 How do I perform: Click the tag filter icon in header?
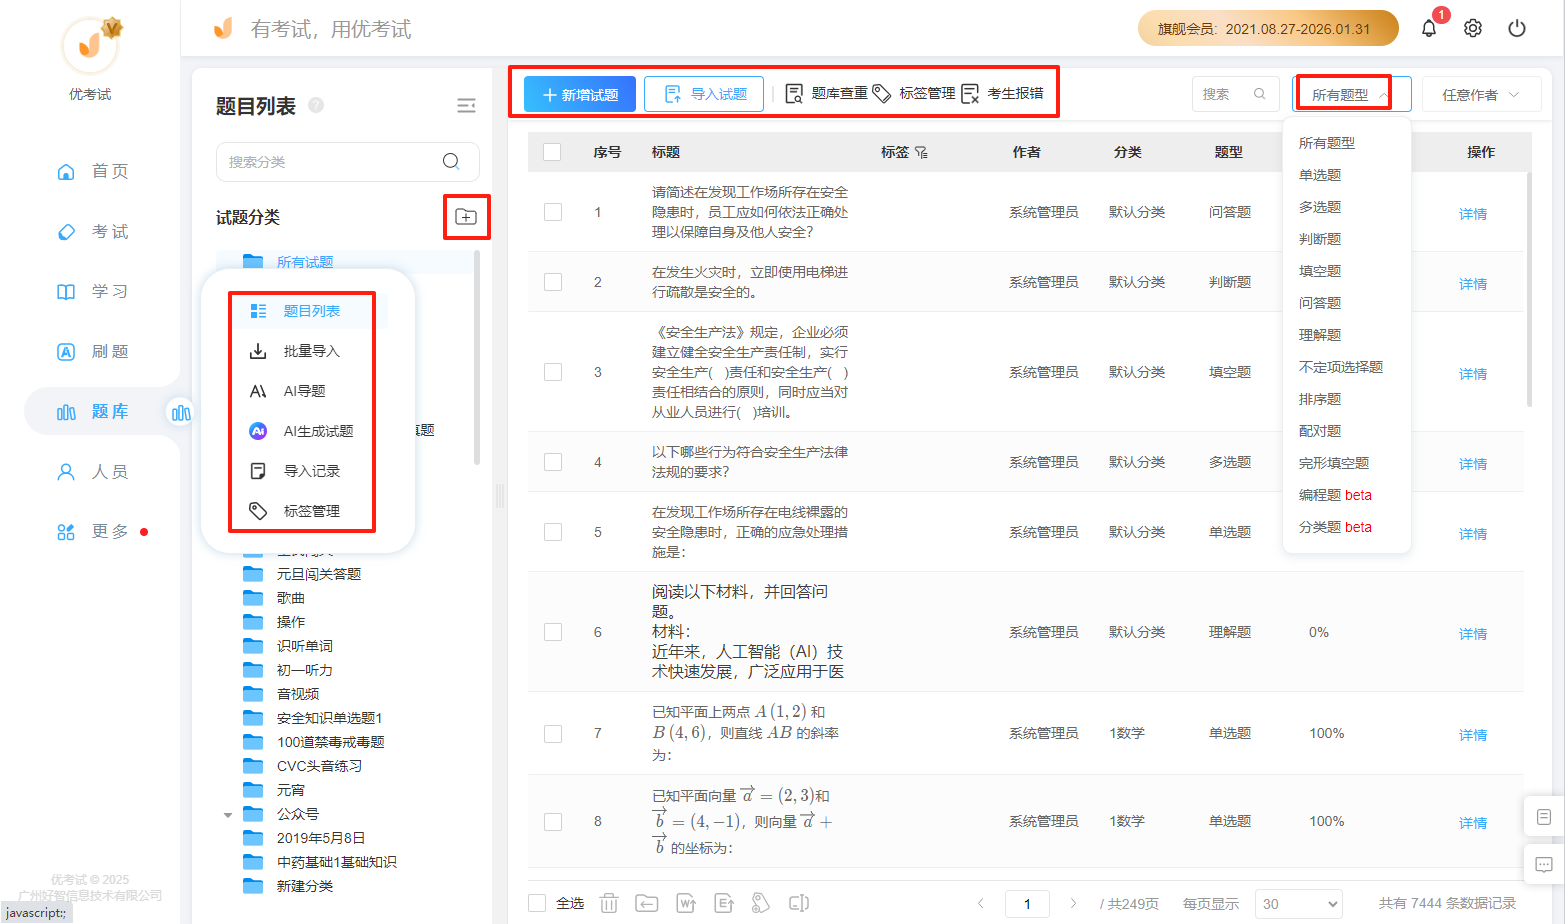[x=921, y=152]
